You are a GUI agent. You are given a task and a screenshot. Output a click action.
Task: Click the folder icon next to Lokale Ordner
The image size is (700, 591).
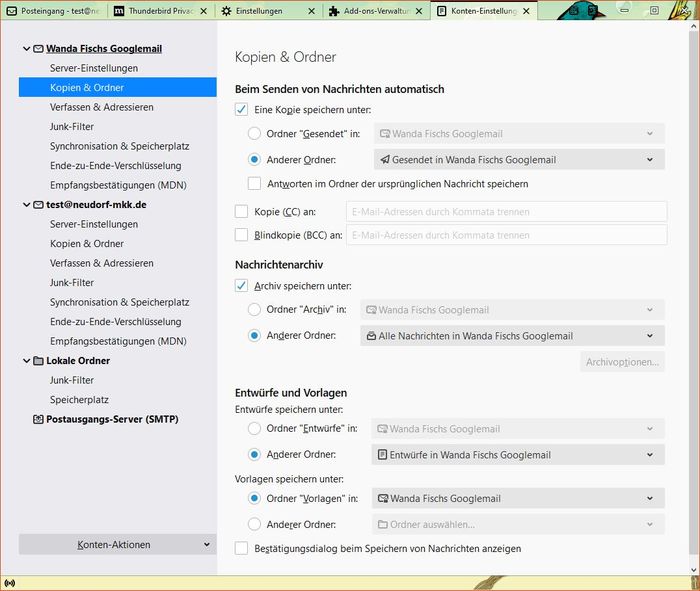point(38,360)
